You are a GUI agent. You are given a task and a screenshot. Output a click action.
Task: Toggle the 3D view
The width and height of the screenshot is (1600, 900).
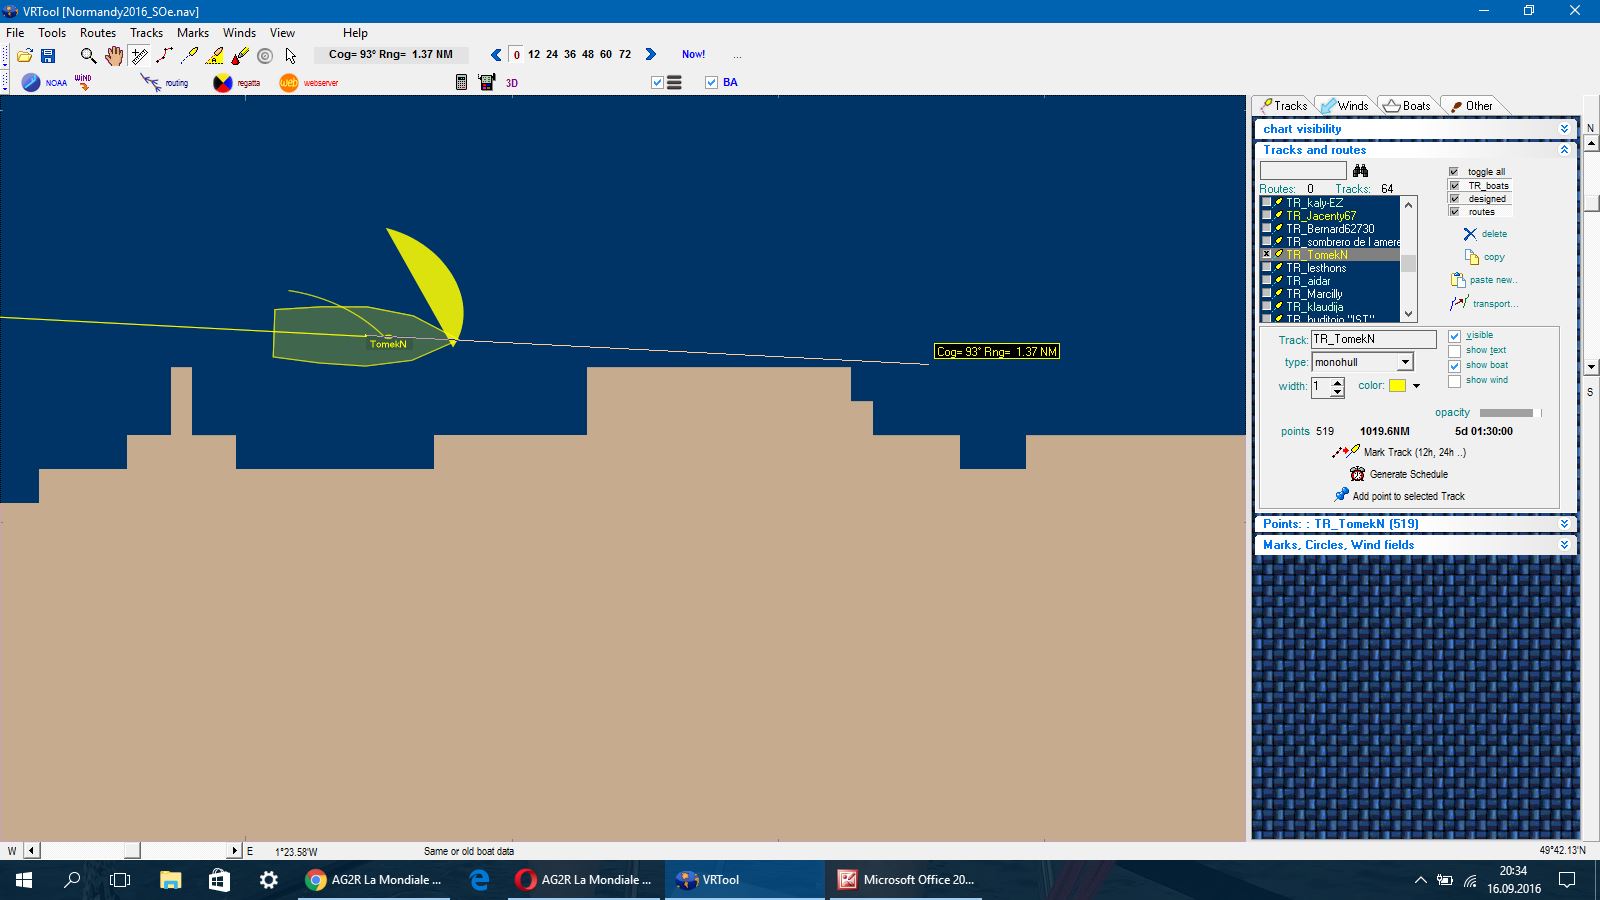coord(512,83)
